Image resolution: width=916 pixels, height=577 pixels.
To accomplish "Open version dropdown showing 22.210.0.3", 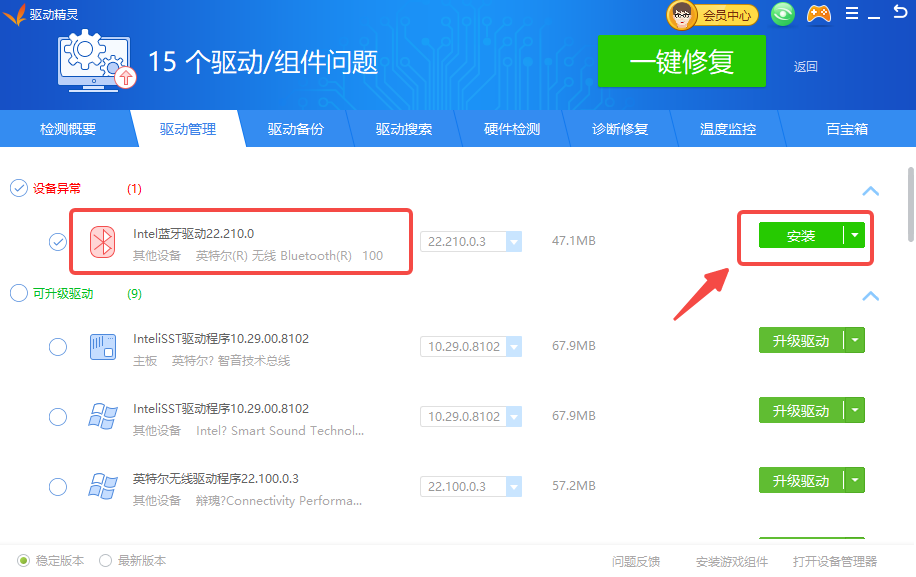I will (x=513, y=242).
